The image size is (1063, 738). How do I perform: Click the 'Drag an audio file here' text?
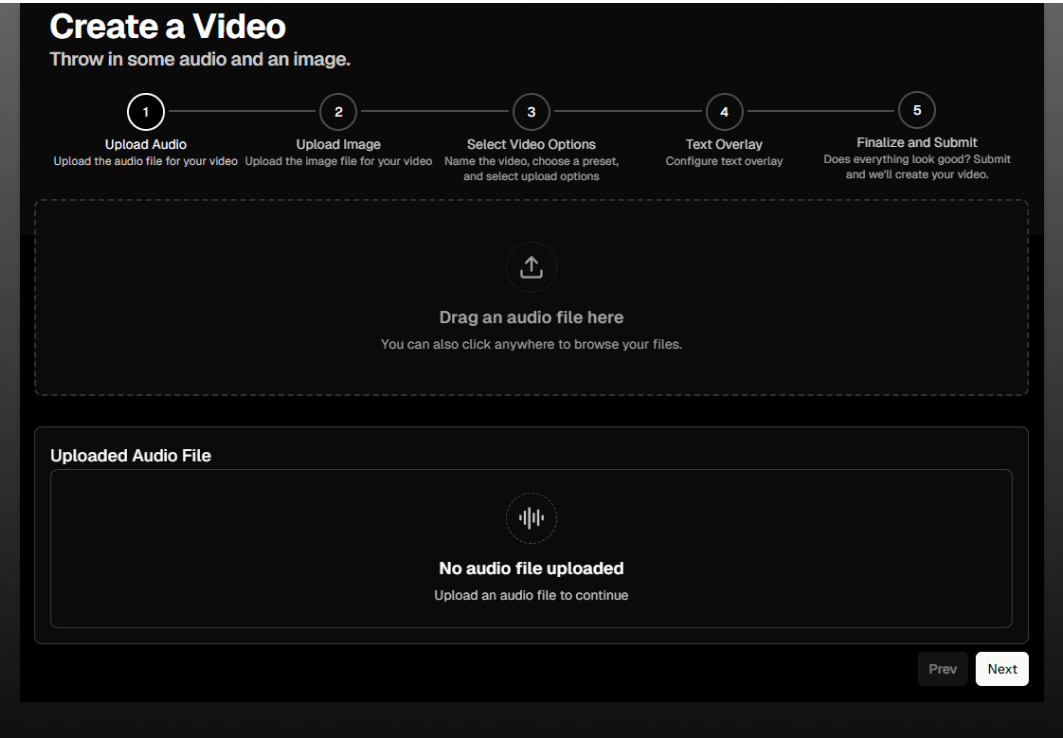(x=531, y=317)
